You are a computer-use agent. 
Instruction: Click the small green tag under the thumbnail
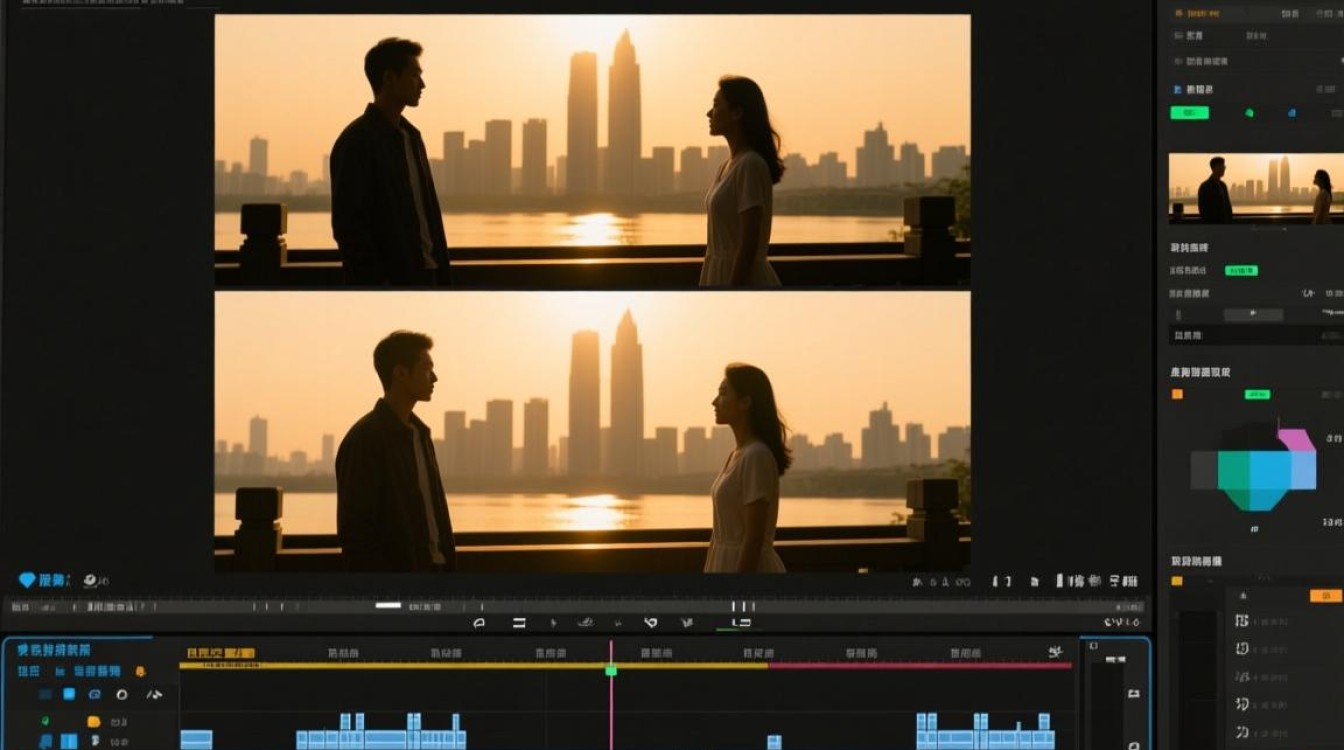click(1241, 270)
